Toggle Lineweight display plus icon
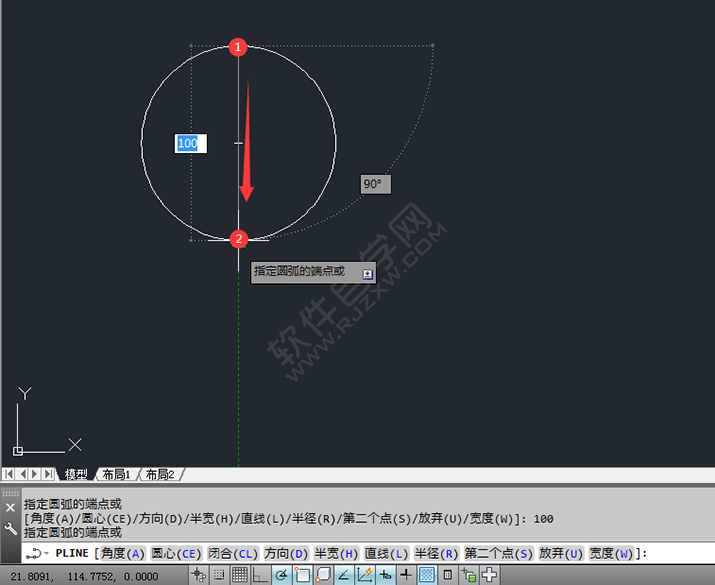This screenshot has width=715, height=585. tap(406, 575)
